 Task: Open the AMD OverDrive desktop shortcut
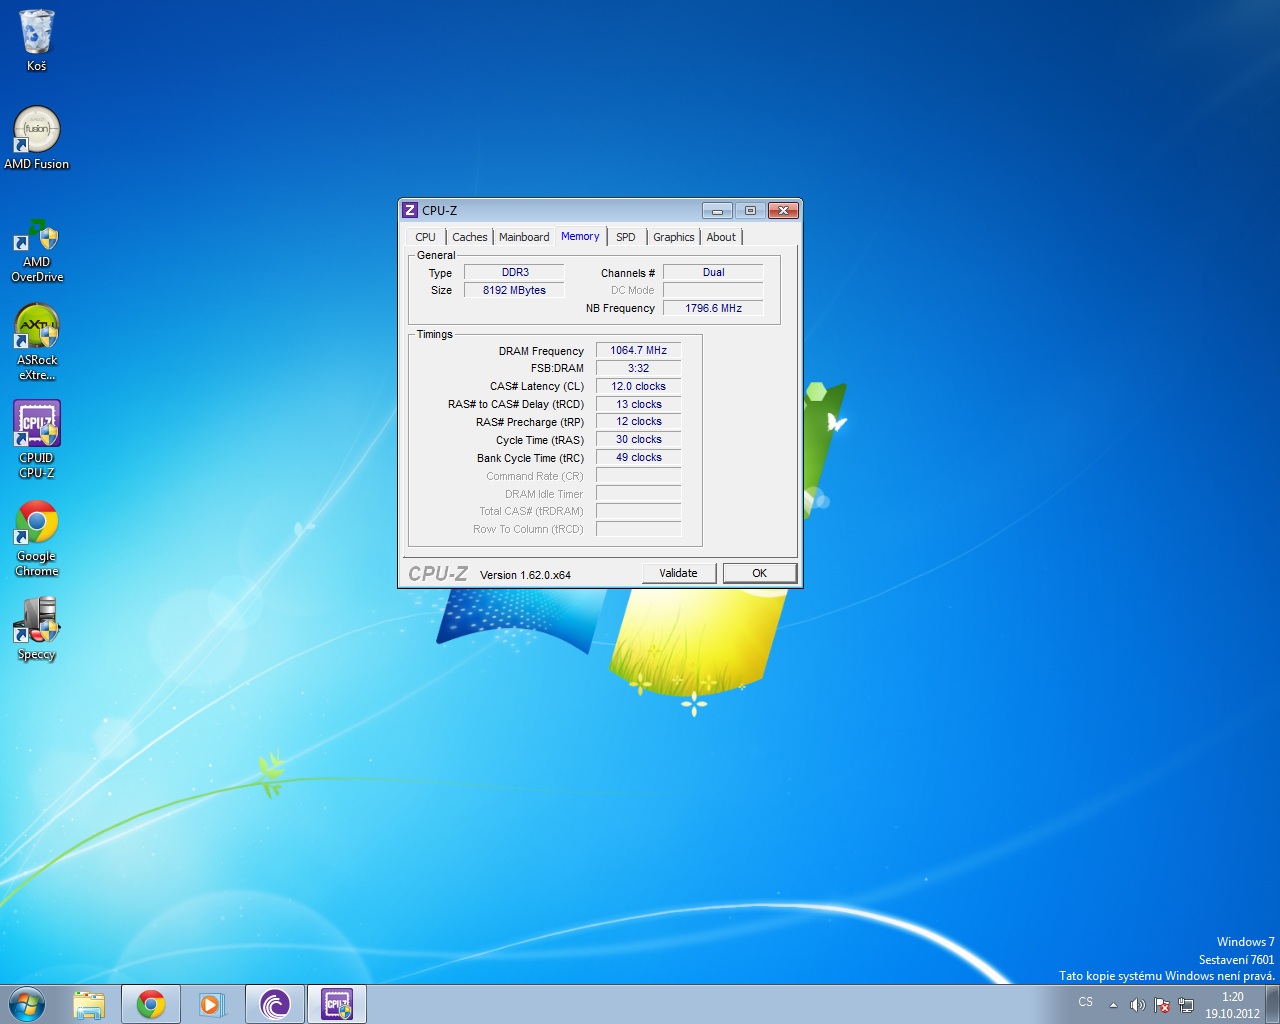37,249
